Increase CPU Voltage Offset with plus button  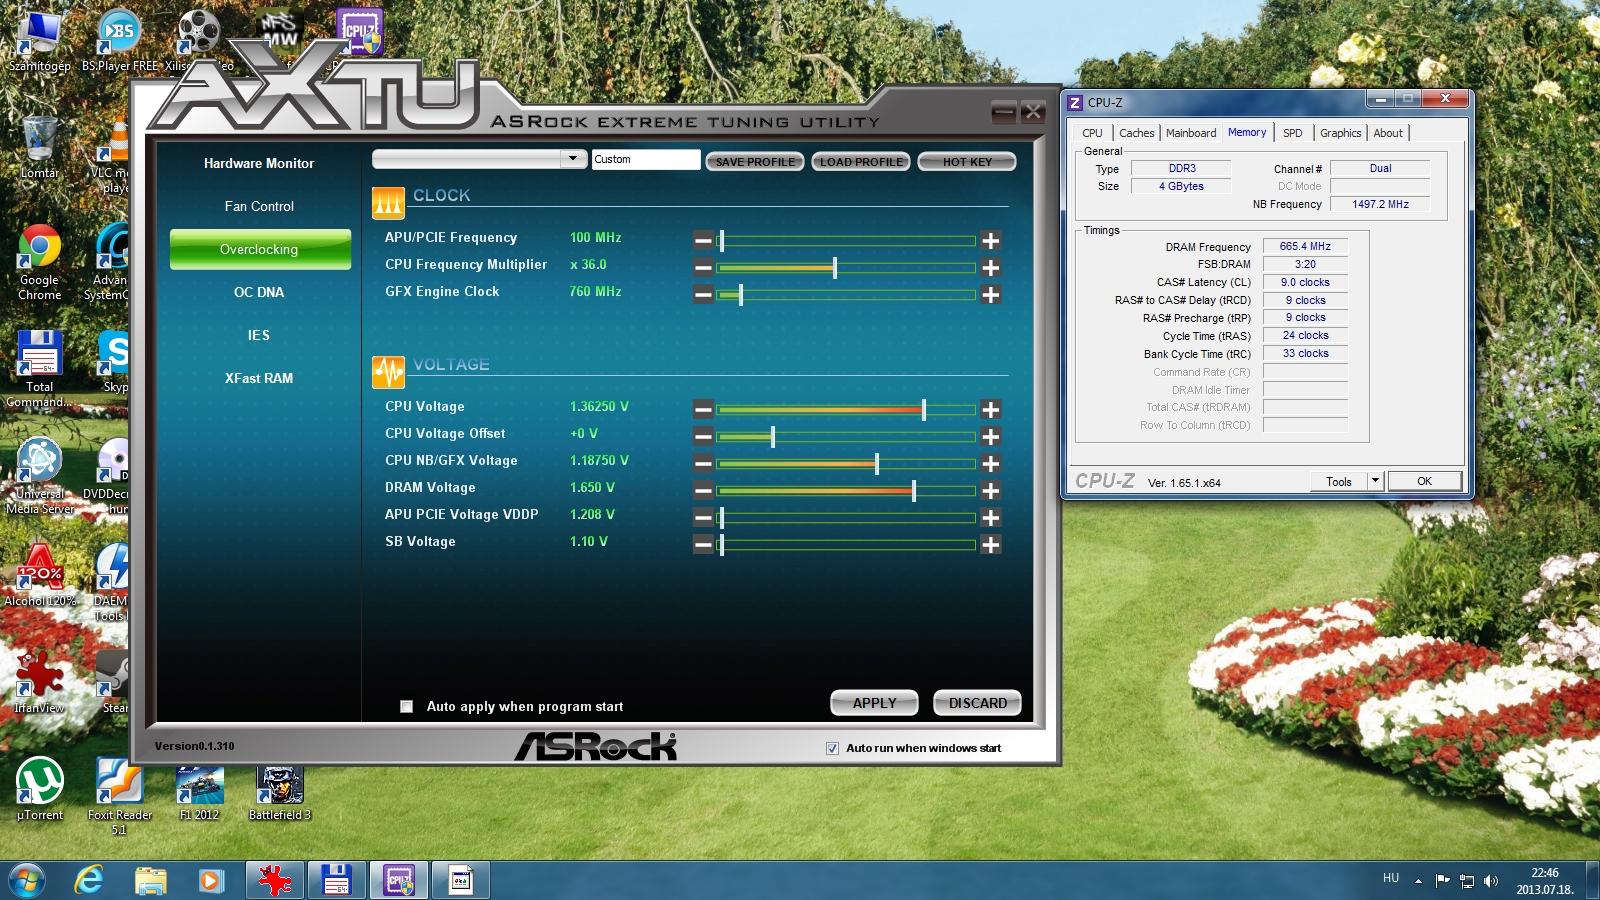pos(990,437)
